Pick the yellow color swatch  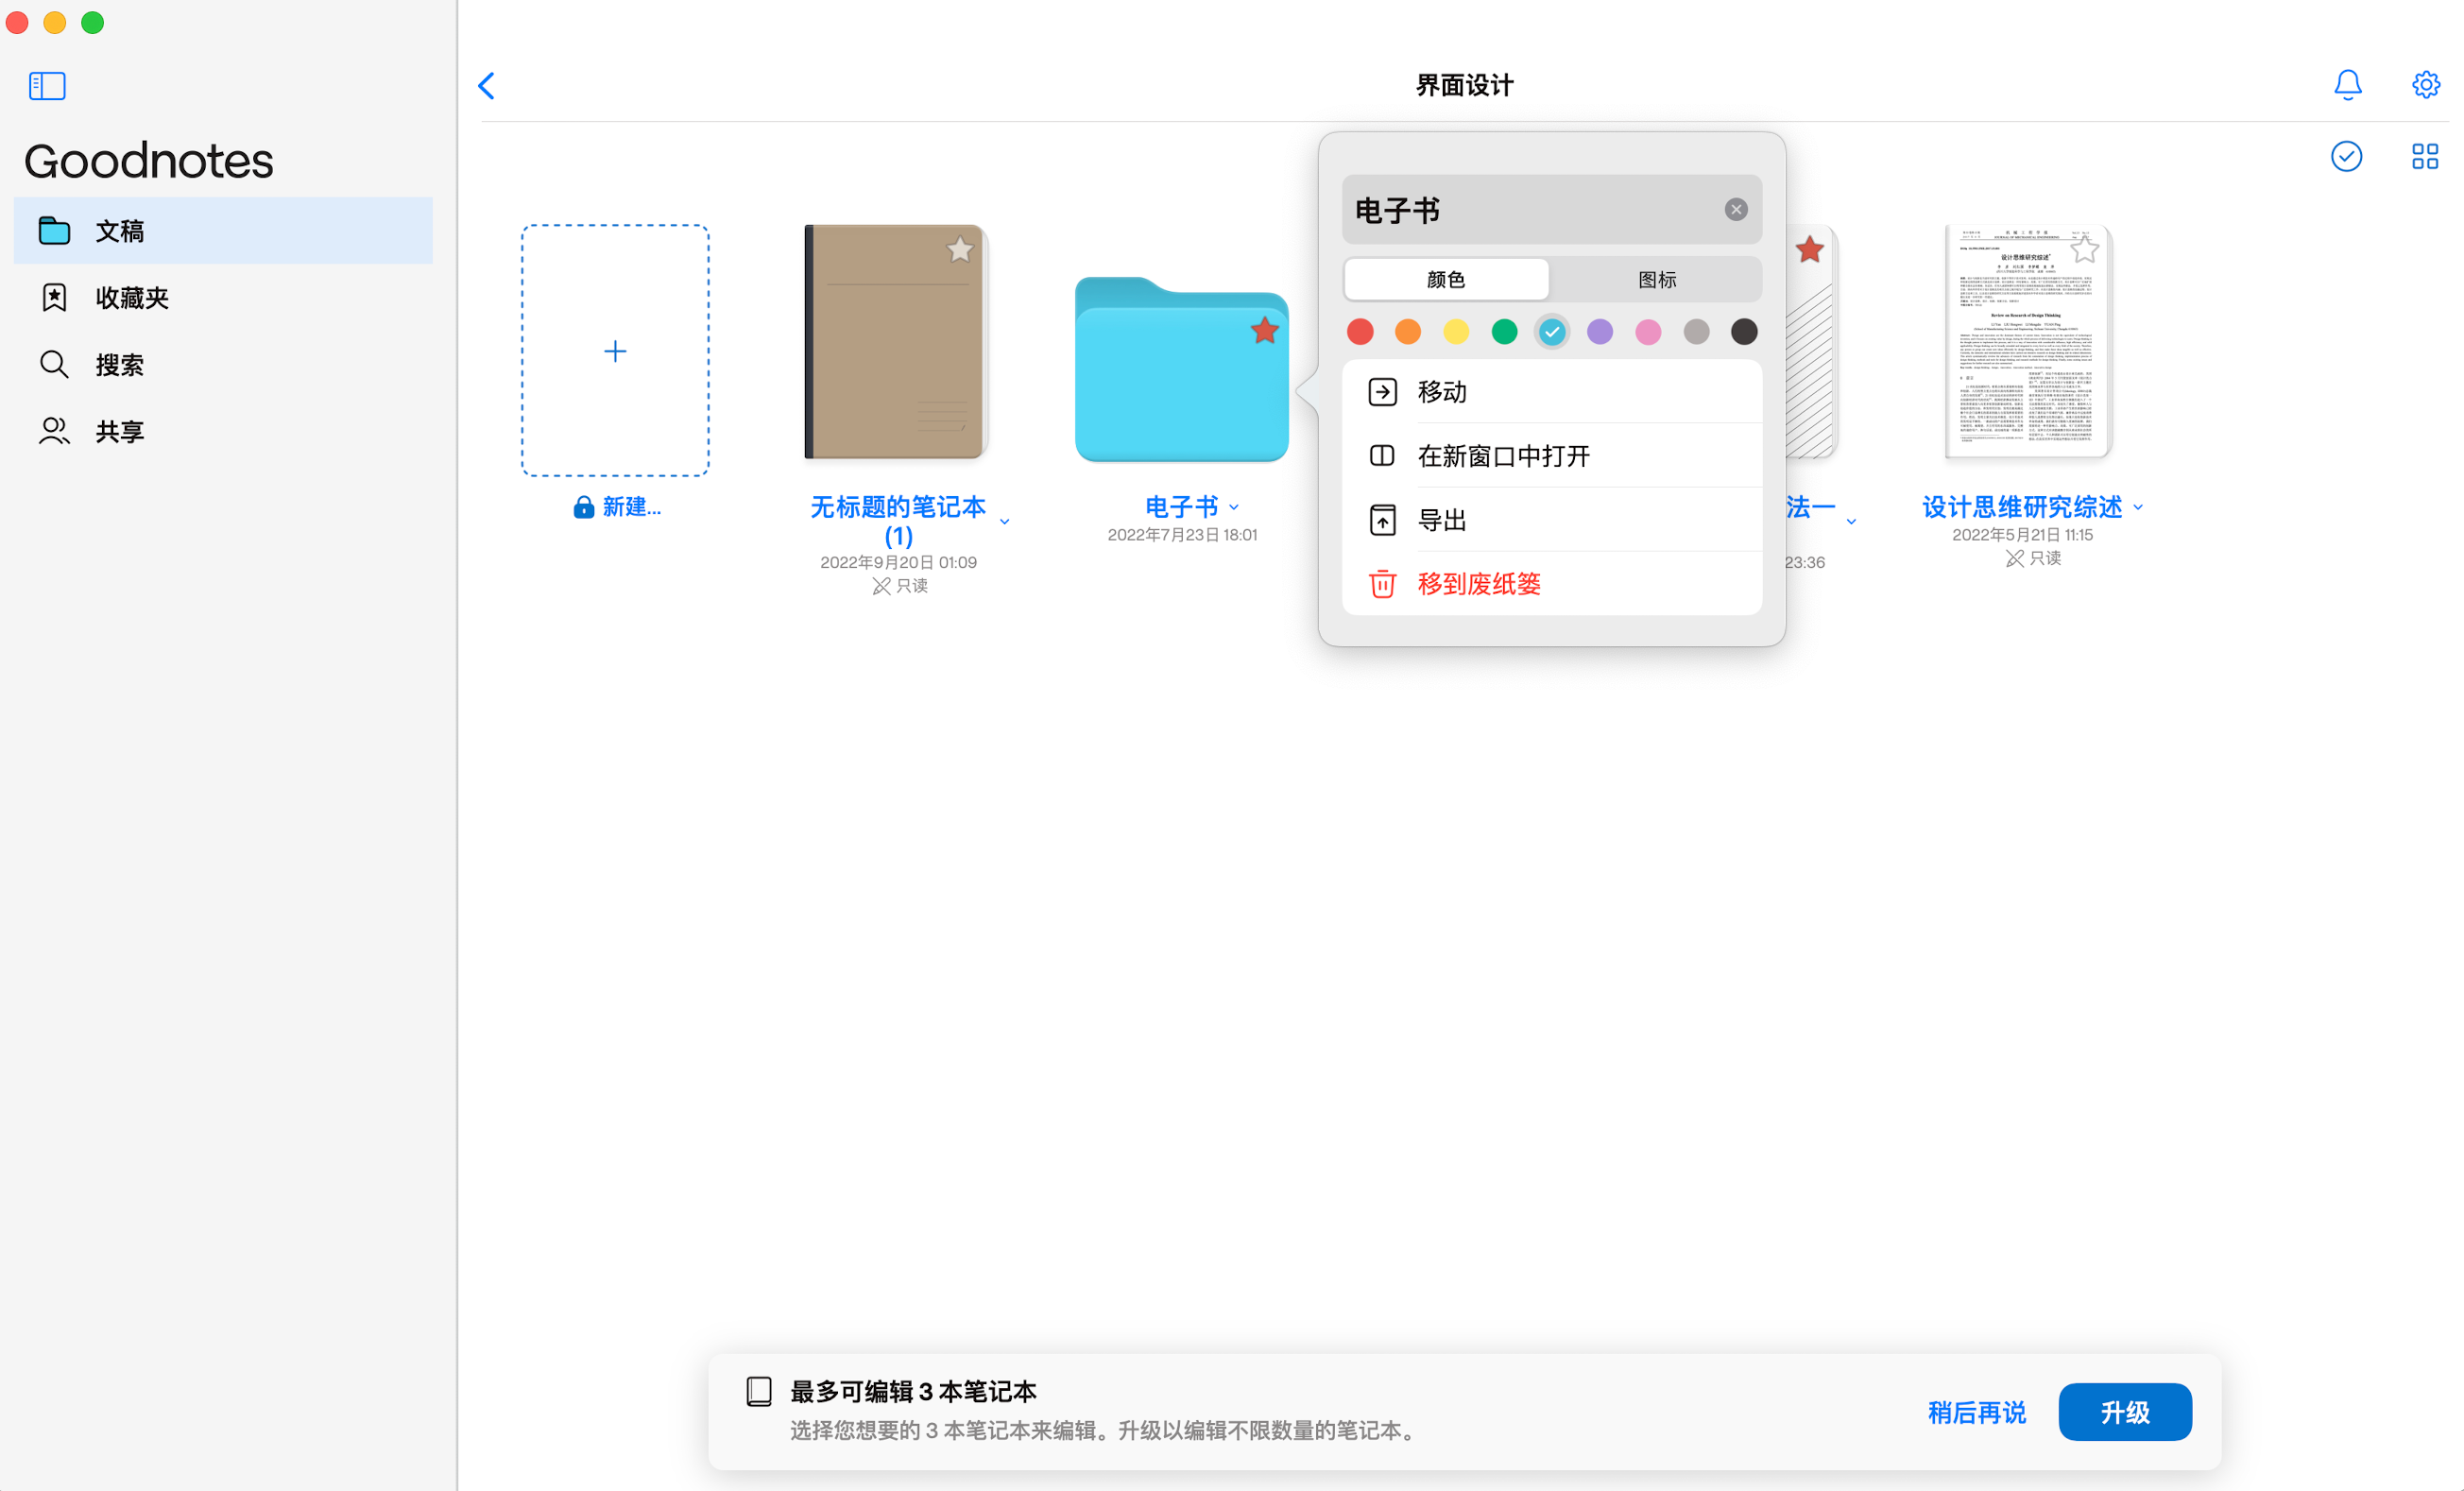pyautogui.click(x=1456, y=331)
